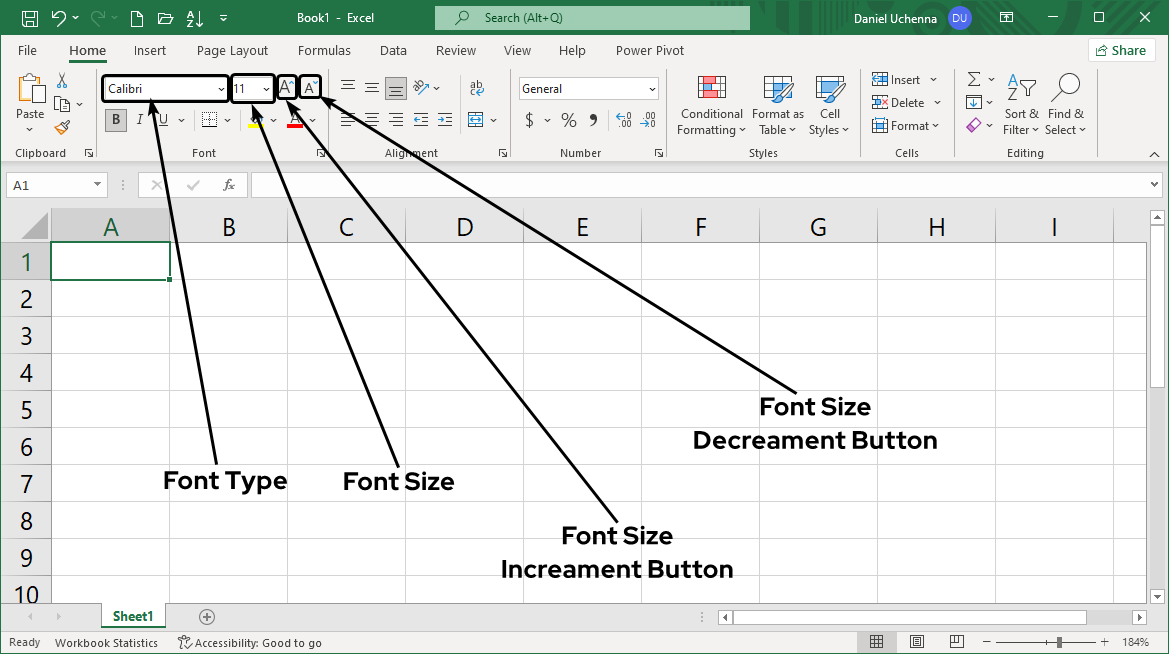The height and width of the screenshot is (654, 1169).
Task: Open the Insert ribbon tab
Action: (150, 50)
